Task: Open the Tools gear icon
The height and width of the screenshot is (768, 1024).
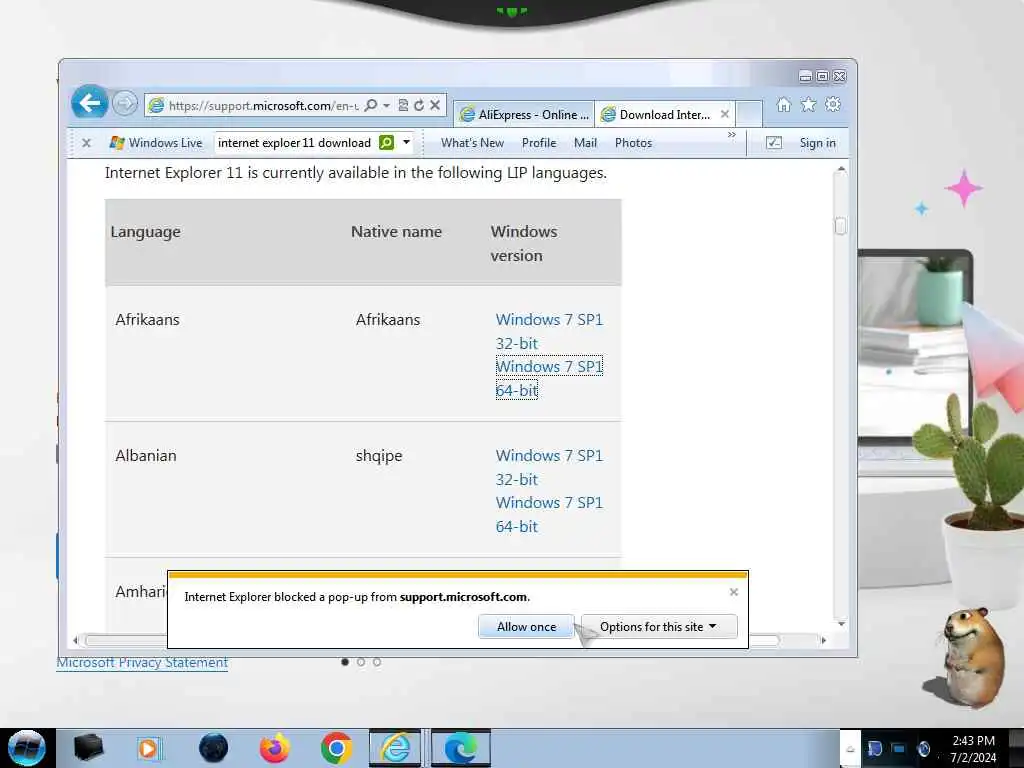Action: pos(833,104)
